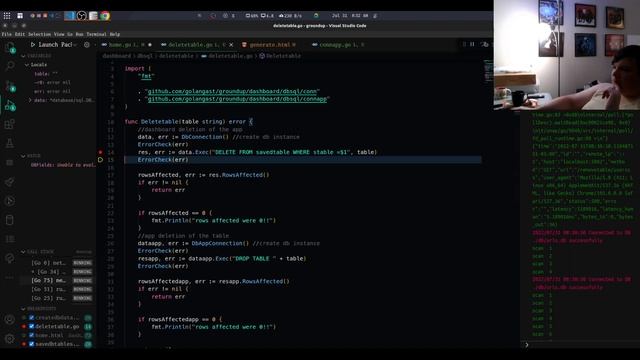Image resolution: width=640 pixels, height=360 pixels.
Task: Open the Manage gear at activity bar bottom
Action: (10, 338)
